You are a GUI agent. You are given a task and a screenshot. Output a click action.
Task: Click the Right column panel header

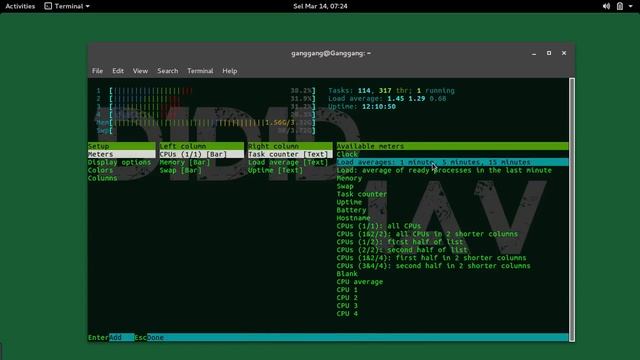290,146
